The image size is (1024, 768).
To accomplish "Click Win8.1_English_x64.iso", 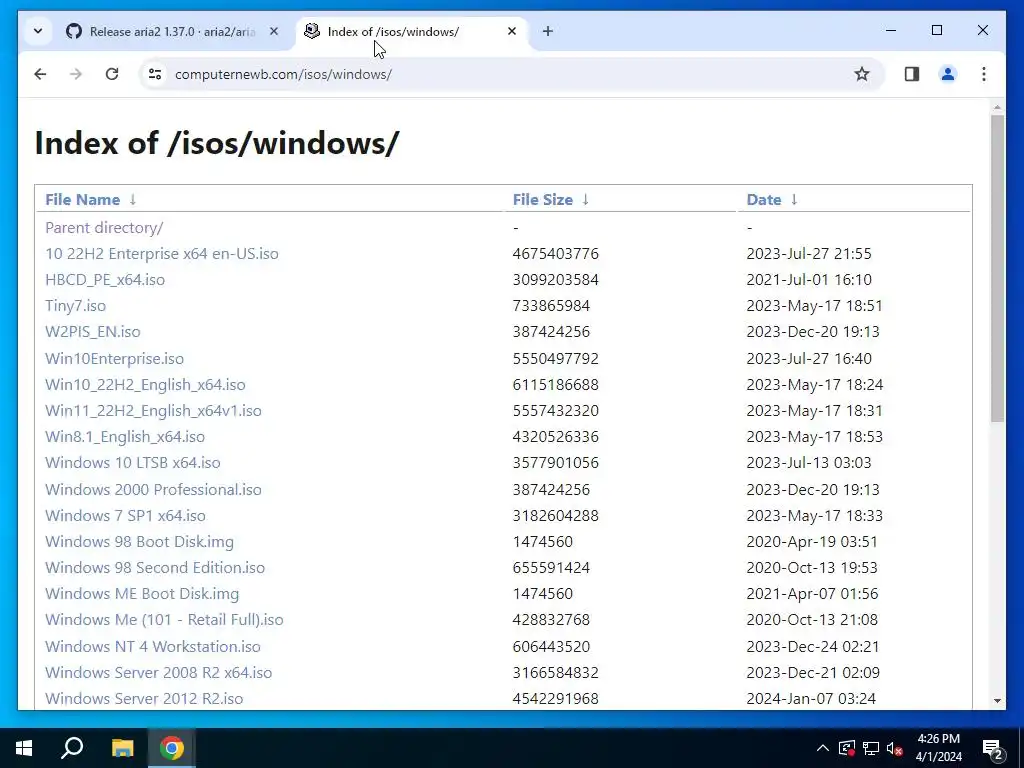I will point(125,437).
